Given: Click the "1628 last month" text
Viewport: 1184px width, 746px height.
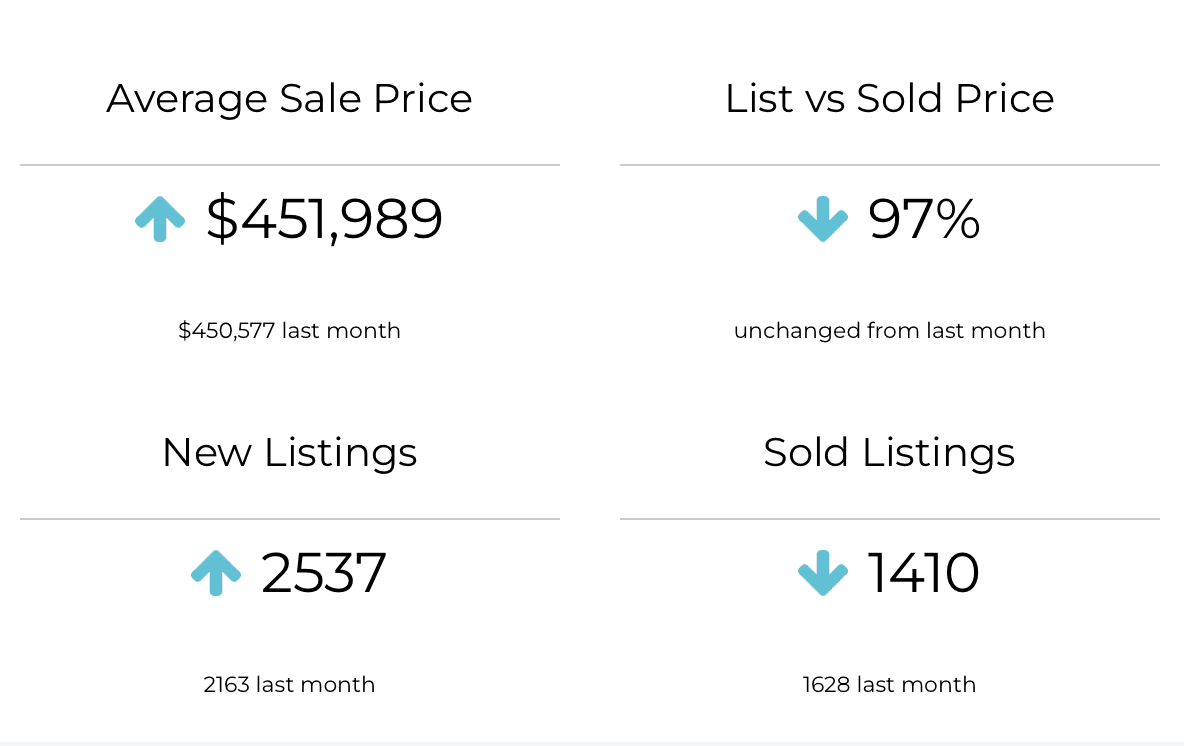Looking at the screenshot, I should click(x=889, y=685).
